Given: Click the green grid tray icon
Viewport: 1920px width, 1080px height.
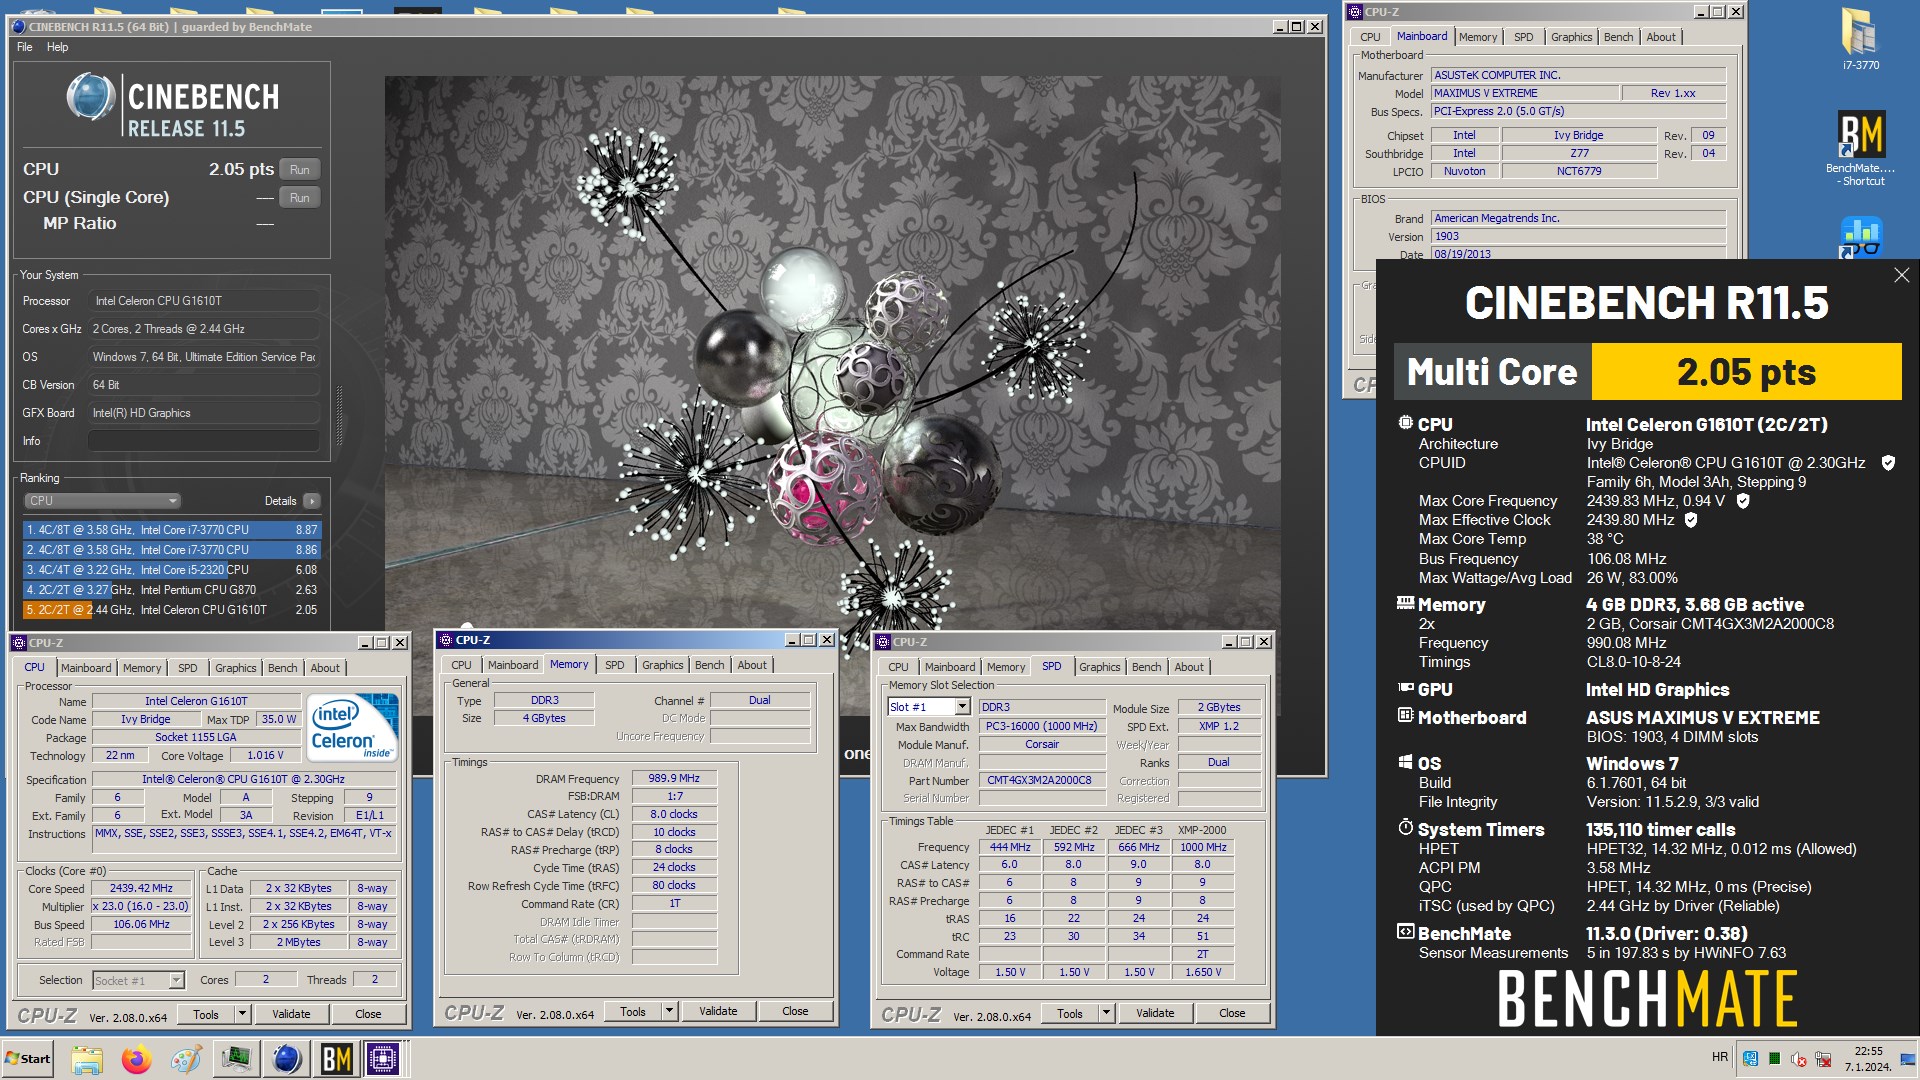Looking at the screenshot, I should [x=1774, y=1059].
